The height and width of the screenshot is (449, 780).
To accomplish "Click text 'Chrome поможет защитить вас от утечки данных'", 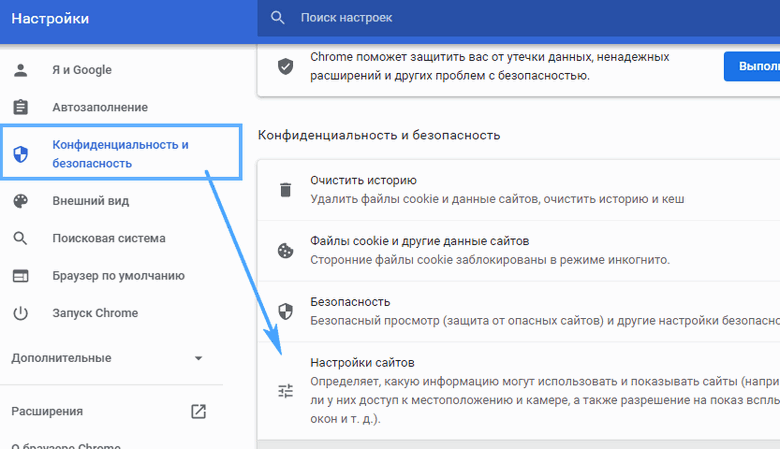I will [451, 57].
